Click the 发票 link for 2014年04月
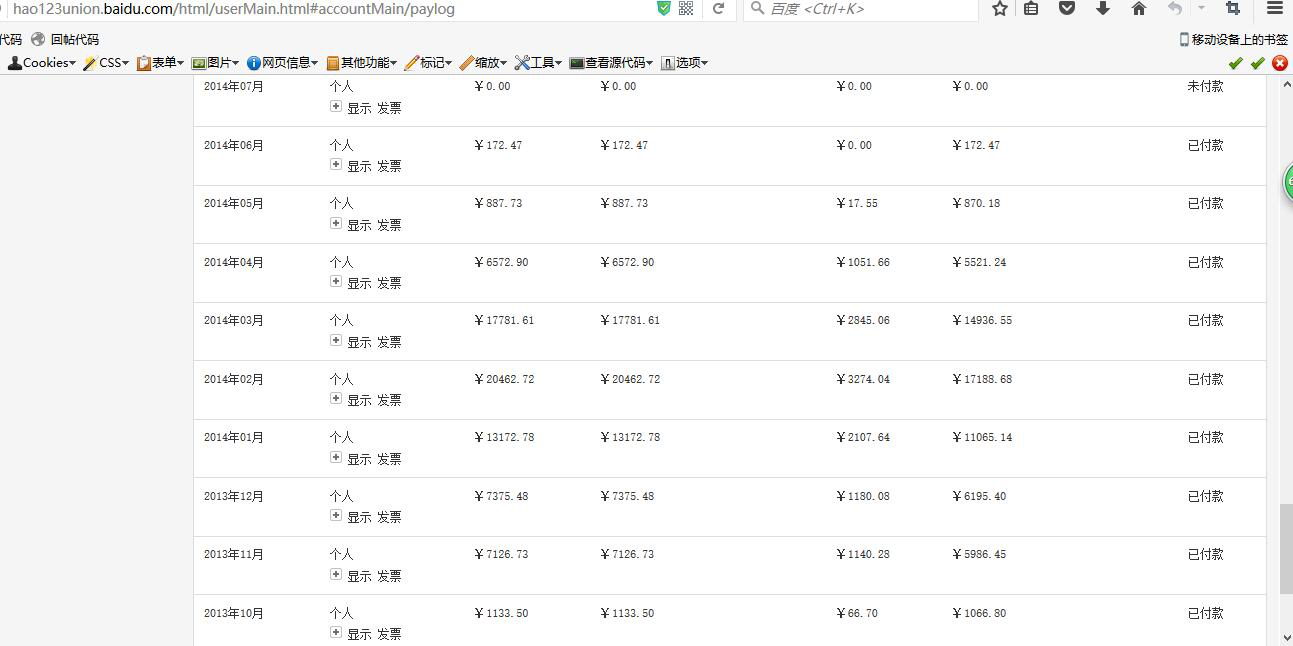The image size is (1293, 646). [x=389, y=283]
